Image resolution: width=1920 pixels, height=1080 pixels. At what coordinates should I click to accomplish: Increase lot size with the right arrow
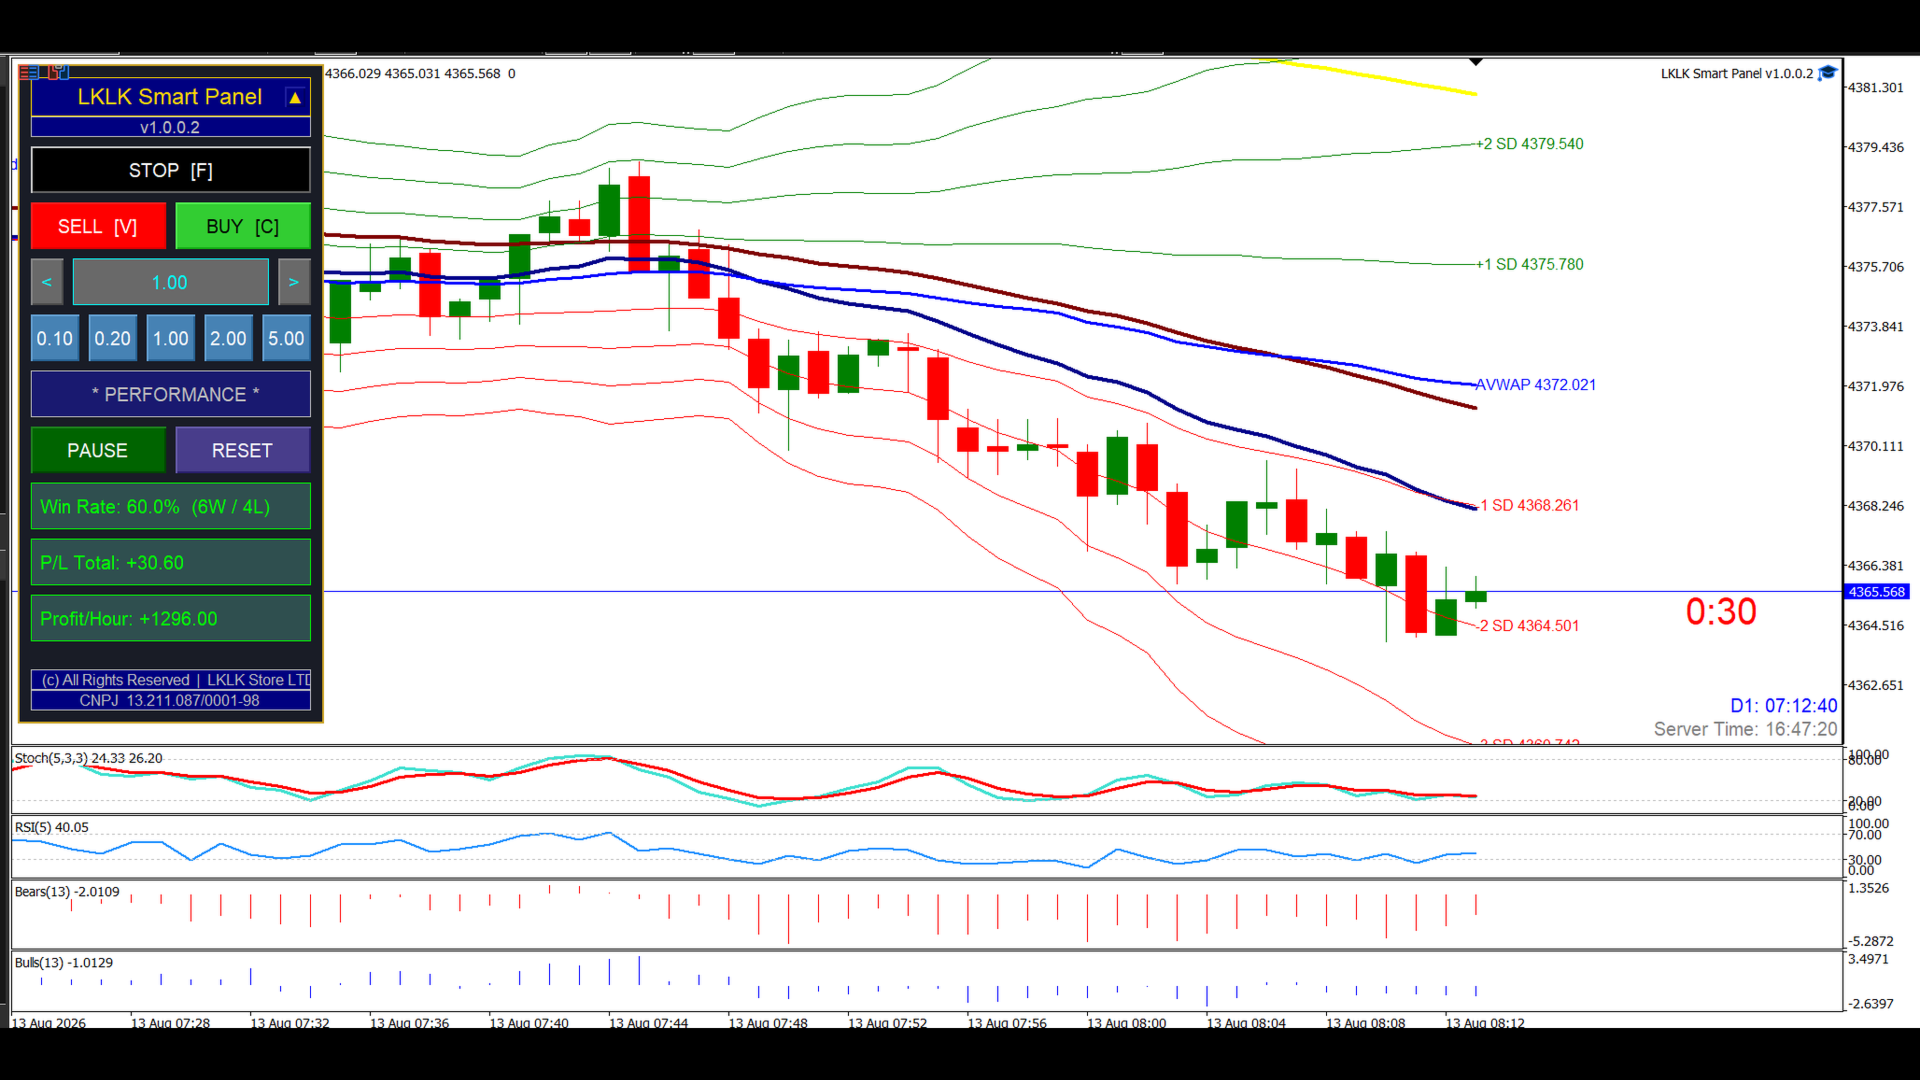tap(294, 282)
